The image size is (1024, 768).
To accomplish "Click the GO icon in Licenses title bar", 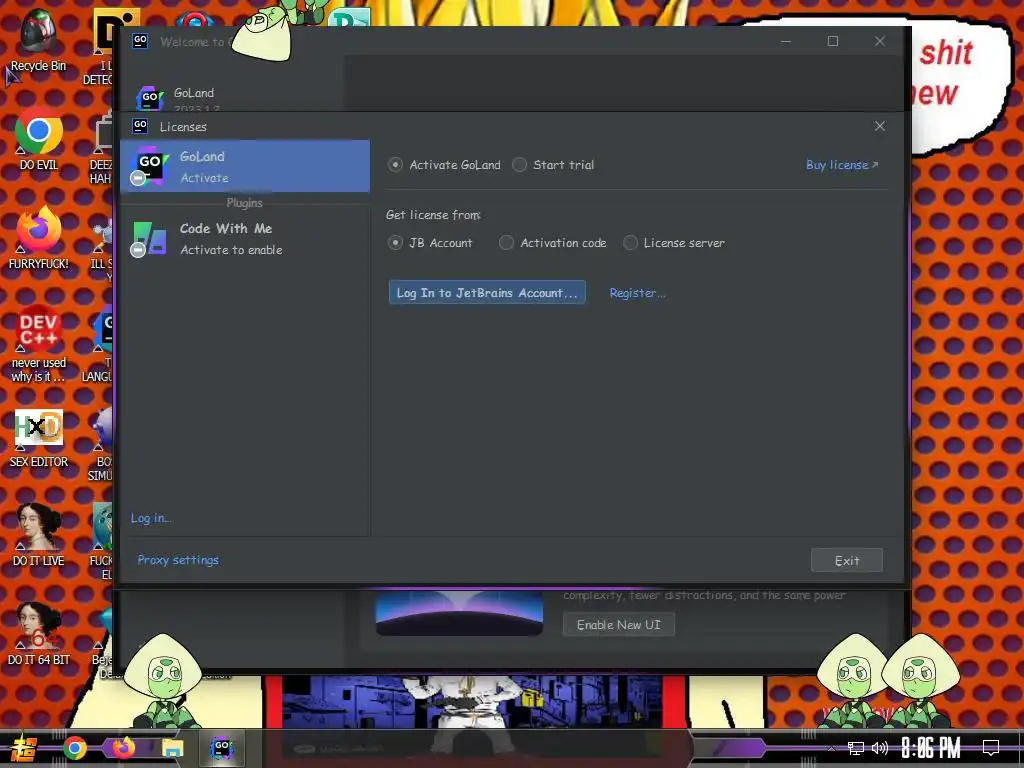I will pos(140,125).
